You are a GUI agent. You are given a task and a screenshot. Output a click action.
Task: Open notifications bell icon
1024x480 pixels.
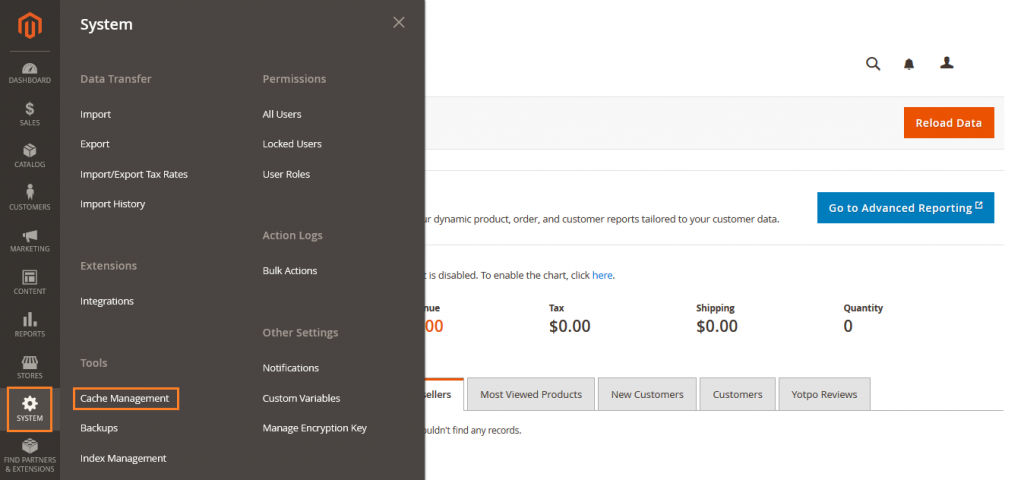tap(909, 64)
